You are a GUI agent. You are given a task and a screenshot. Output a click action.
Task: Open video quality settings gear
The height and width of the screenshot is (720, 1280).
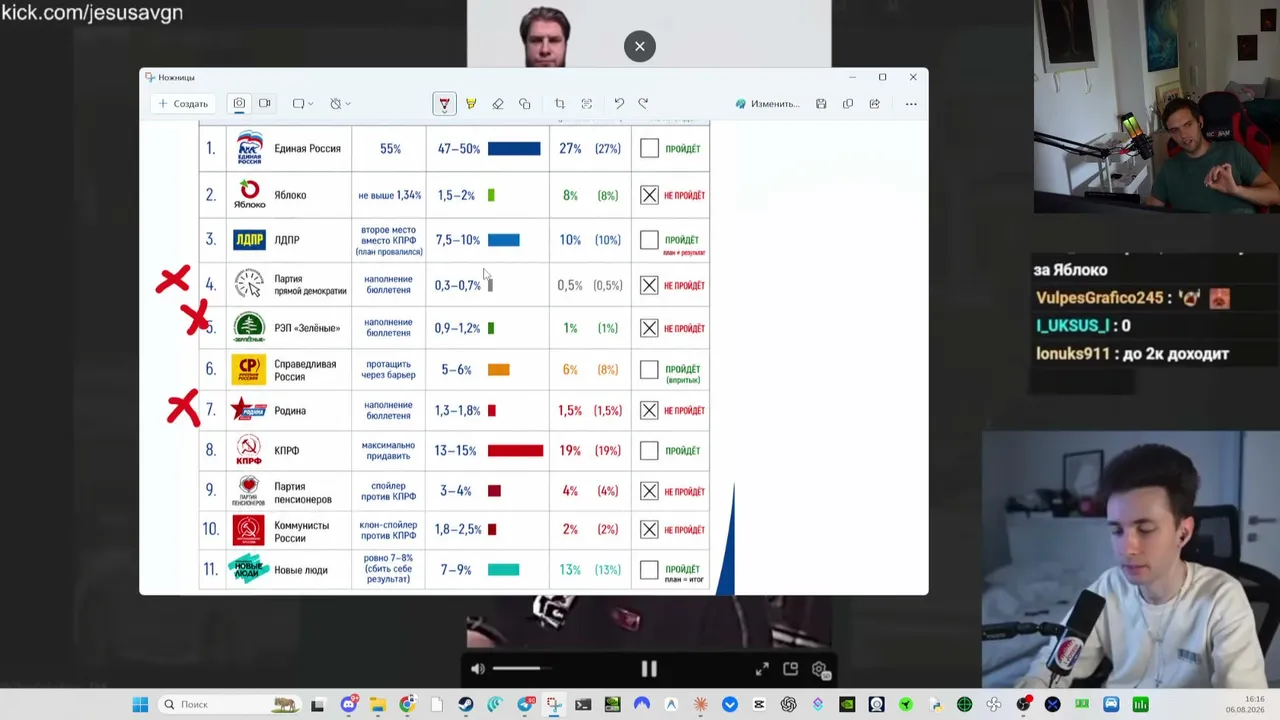point(820,669)
